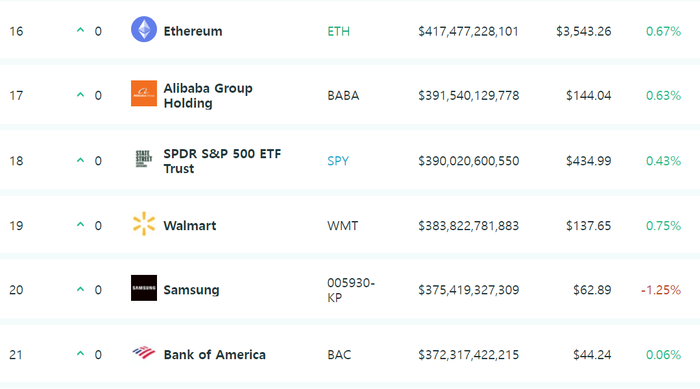
Task: Click the Ethereum logo icon
Action: pyautogui.click(x=144, y=29)
